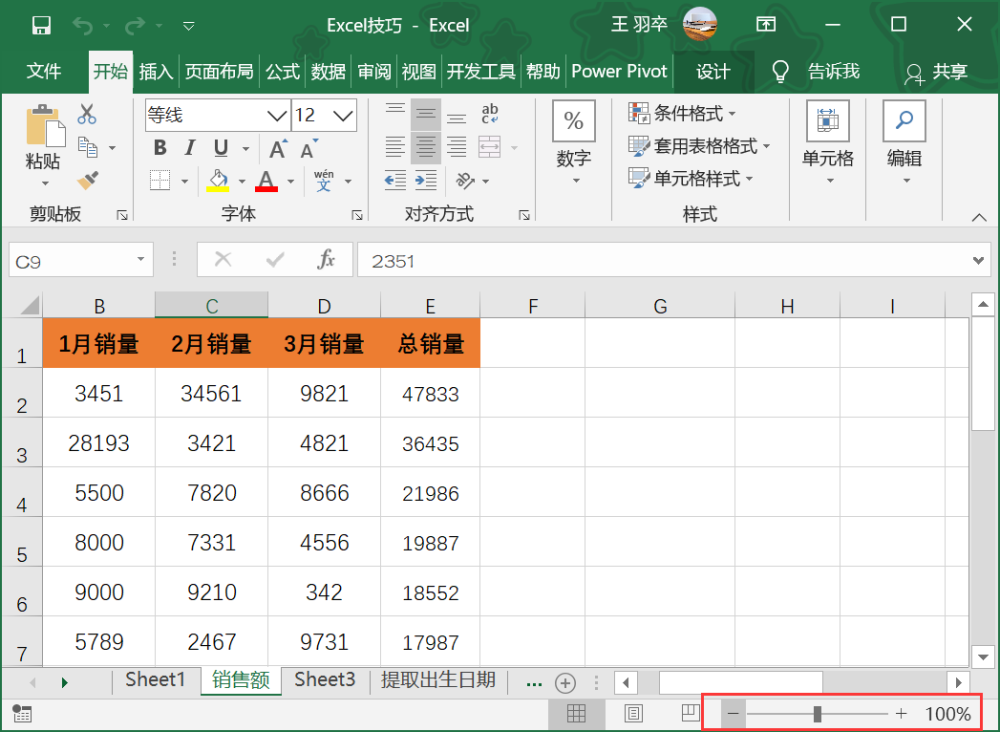Toggle Bold formatting
Viewport: 1000px width, 732px height.
click(160, 148)
